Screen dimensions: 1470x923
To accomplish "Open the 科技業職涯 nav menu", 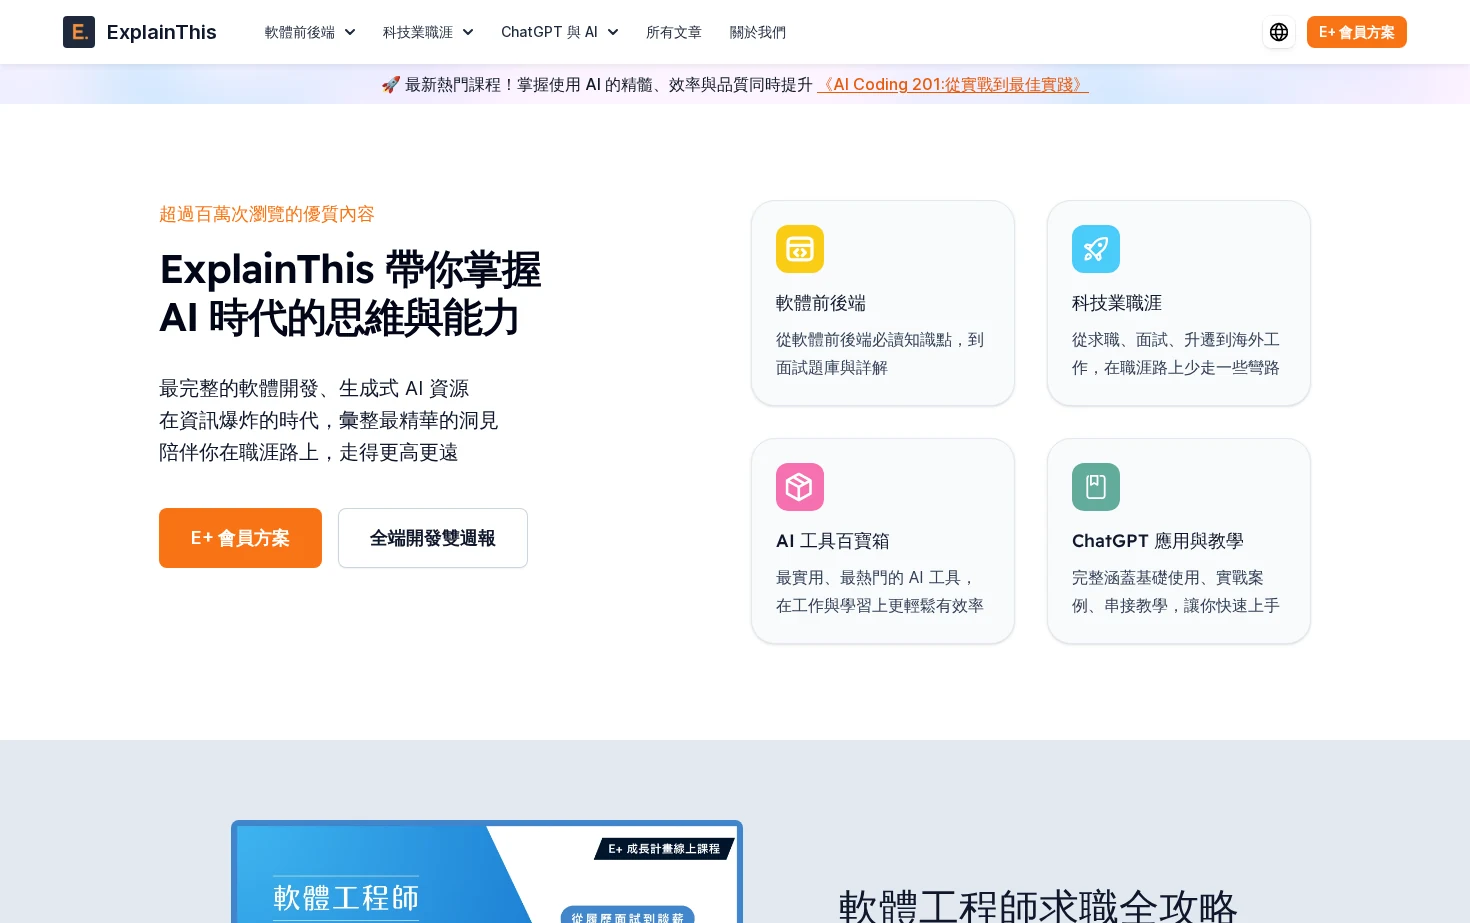I will click(428, 32).
